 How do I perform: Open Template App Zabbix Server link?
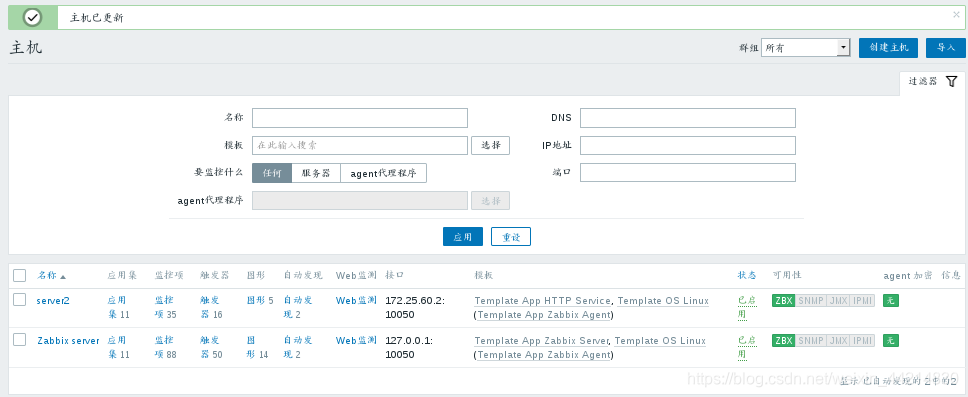541,341
